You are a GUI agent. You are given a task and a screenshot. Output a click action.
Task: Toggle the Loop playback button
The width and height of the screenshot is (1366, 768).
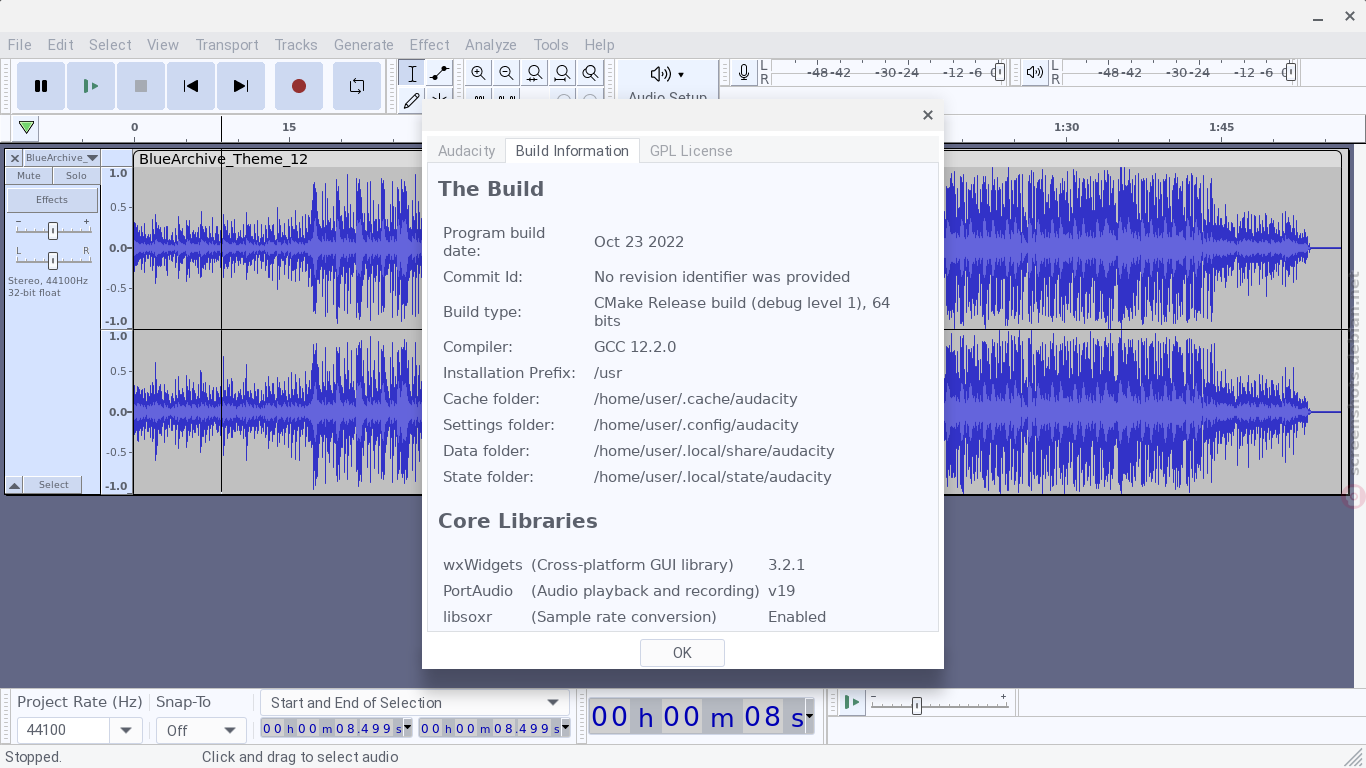pos(357,86)
